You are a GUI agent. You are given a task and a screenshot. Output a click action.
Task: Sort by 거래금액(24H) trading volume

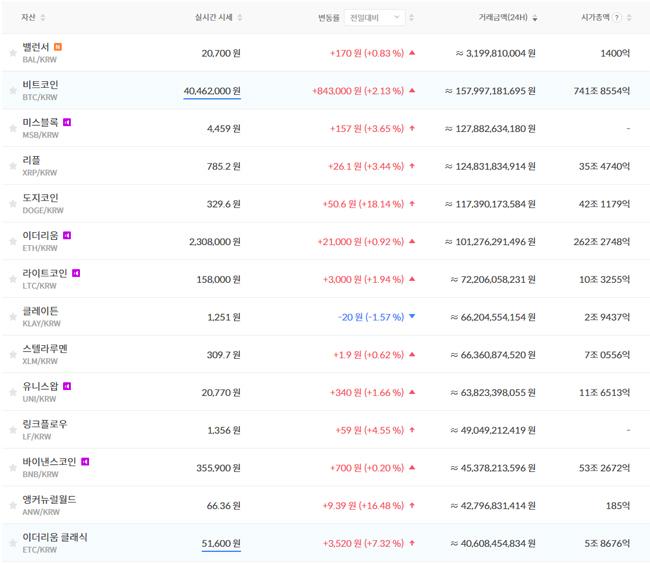507,18
